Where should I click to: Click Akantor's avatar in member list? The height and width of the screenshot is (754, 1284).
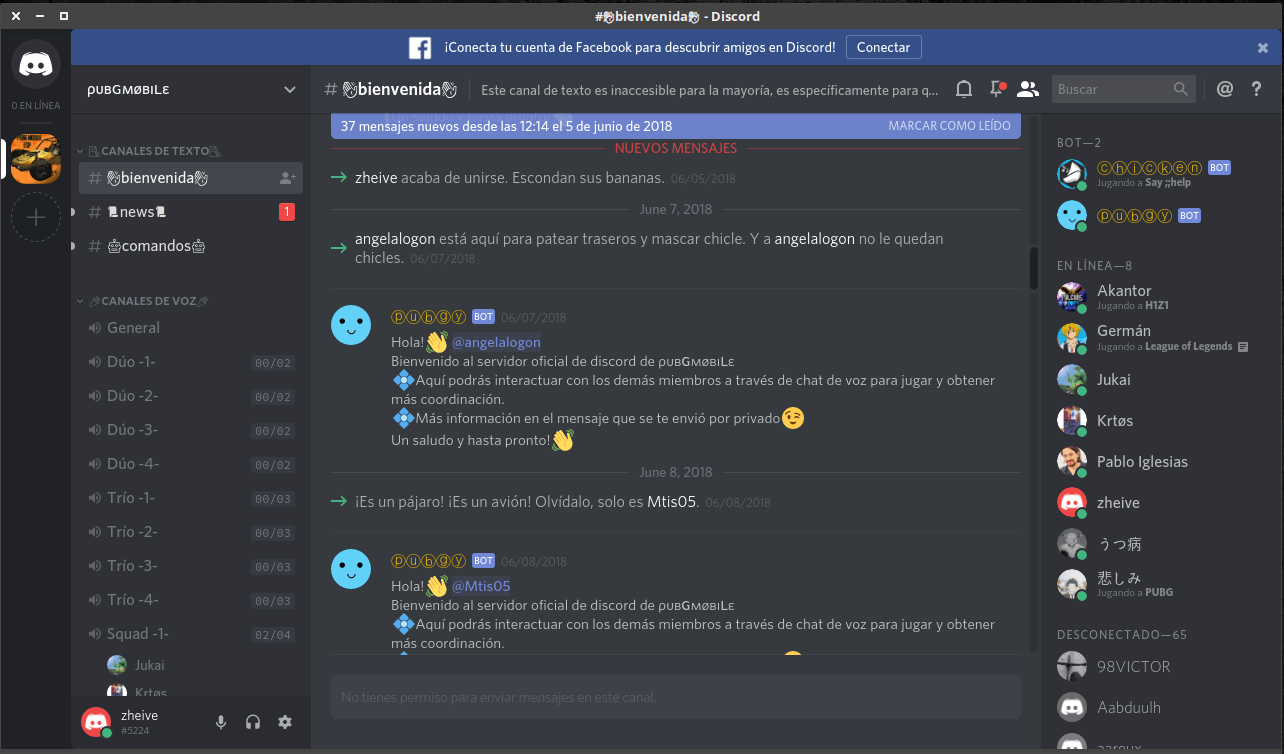coord(1072,297)
